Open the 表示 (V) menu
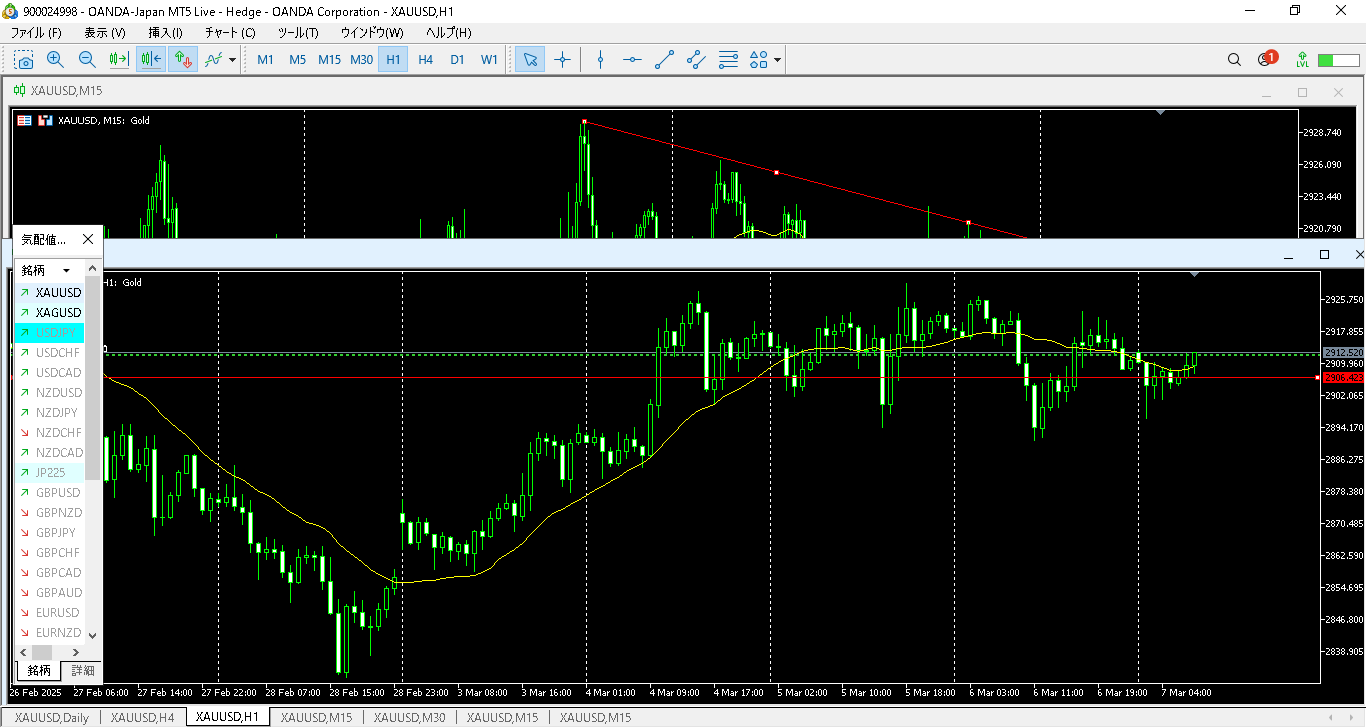The image size is (1366, 728). click(105, 33)
